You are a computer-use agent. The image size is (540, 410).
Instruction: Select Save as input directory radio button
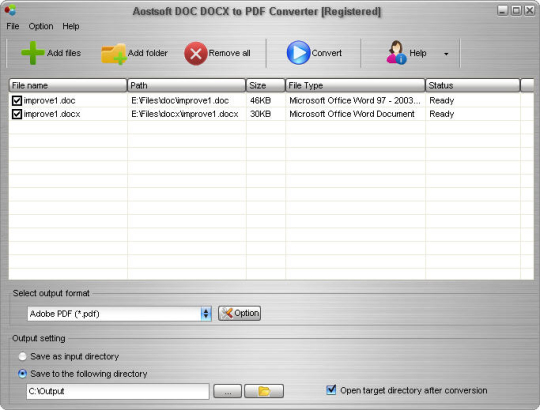[x=22, y=356]
